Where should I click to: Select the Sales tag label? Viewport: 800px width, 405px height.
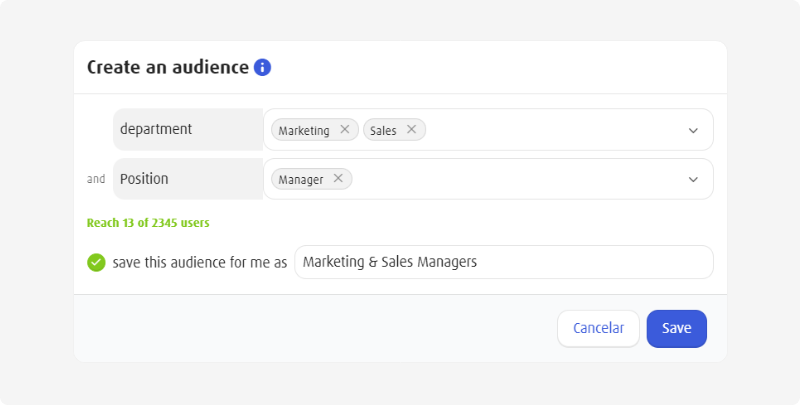tap(383, 130)
